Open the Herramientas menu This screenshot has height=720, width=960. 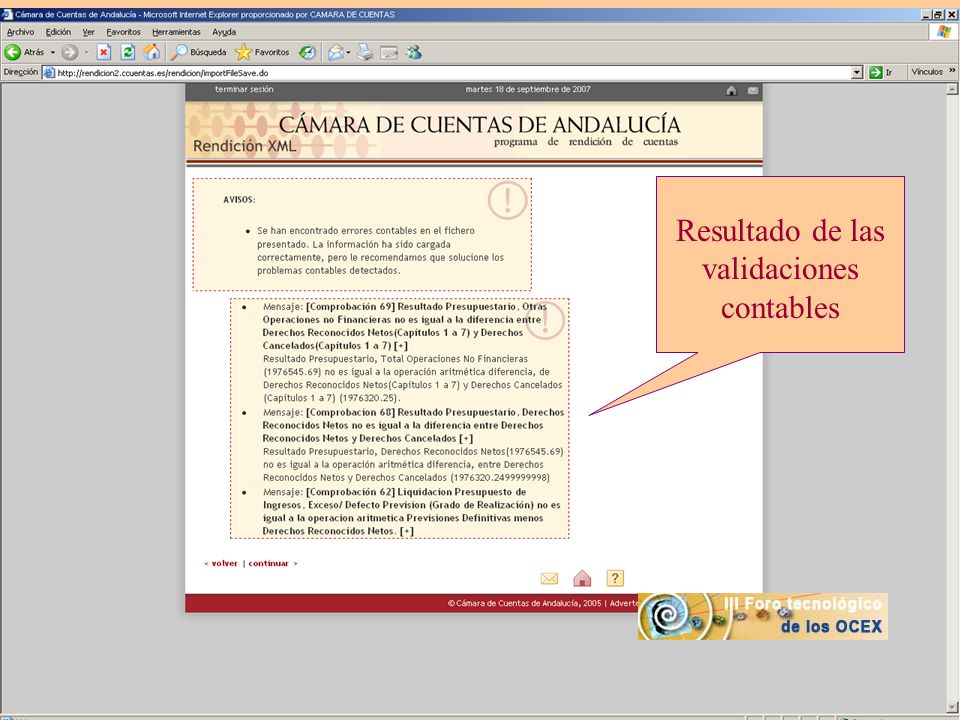[x=176, y=32]
